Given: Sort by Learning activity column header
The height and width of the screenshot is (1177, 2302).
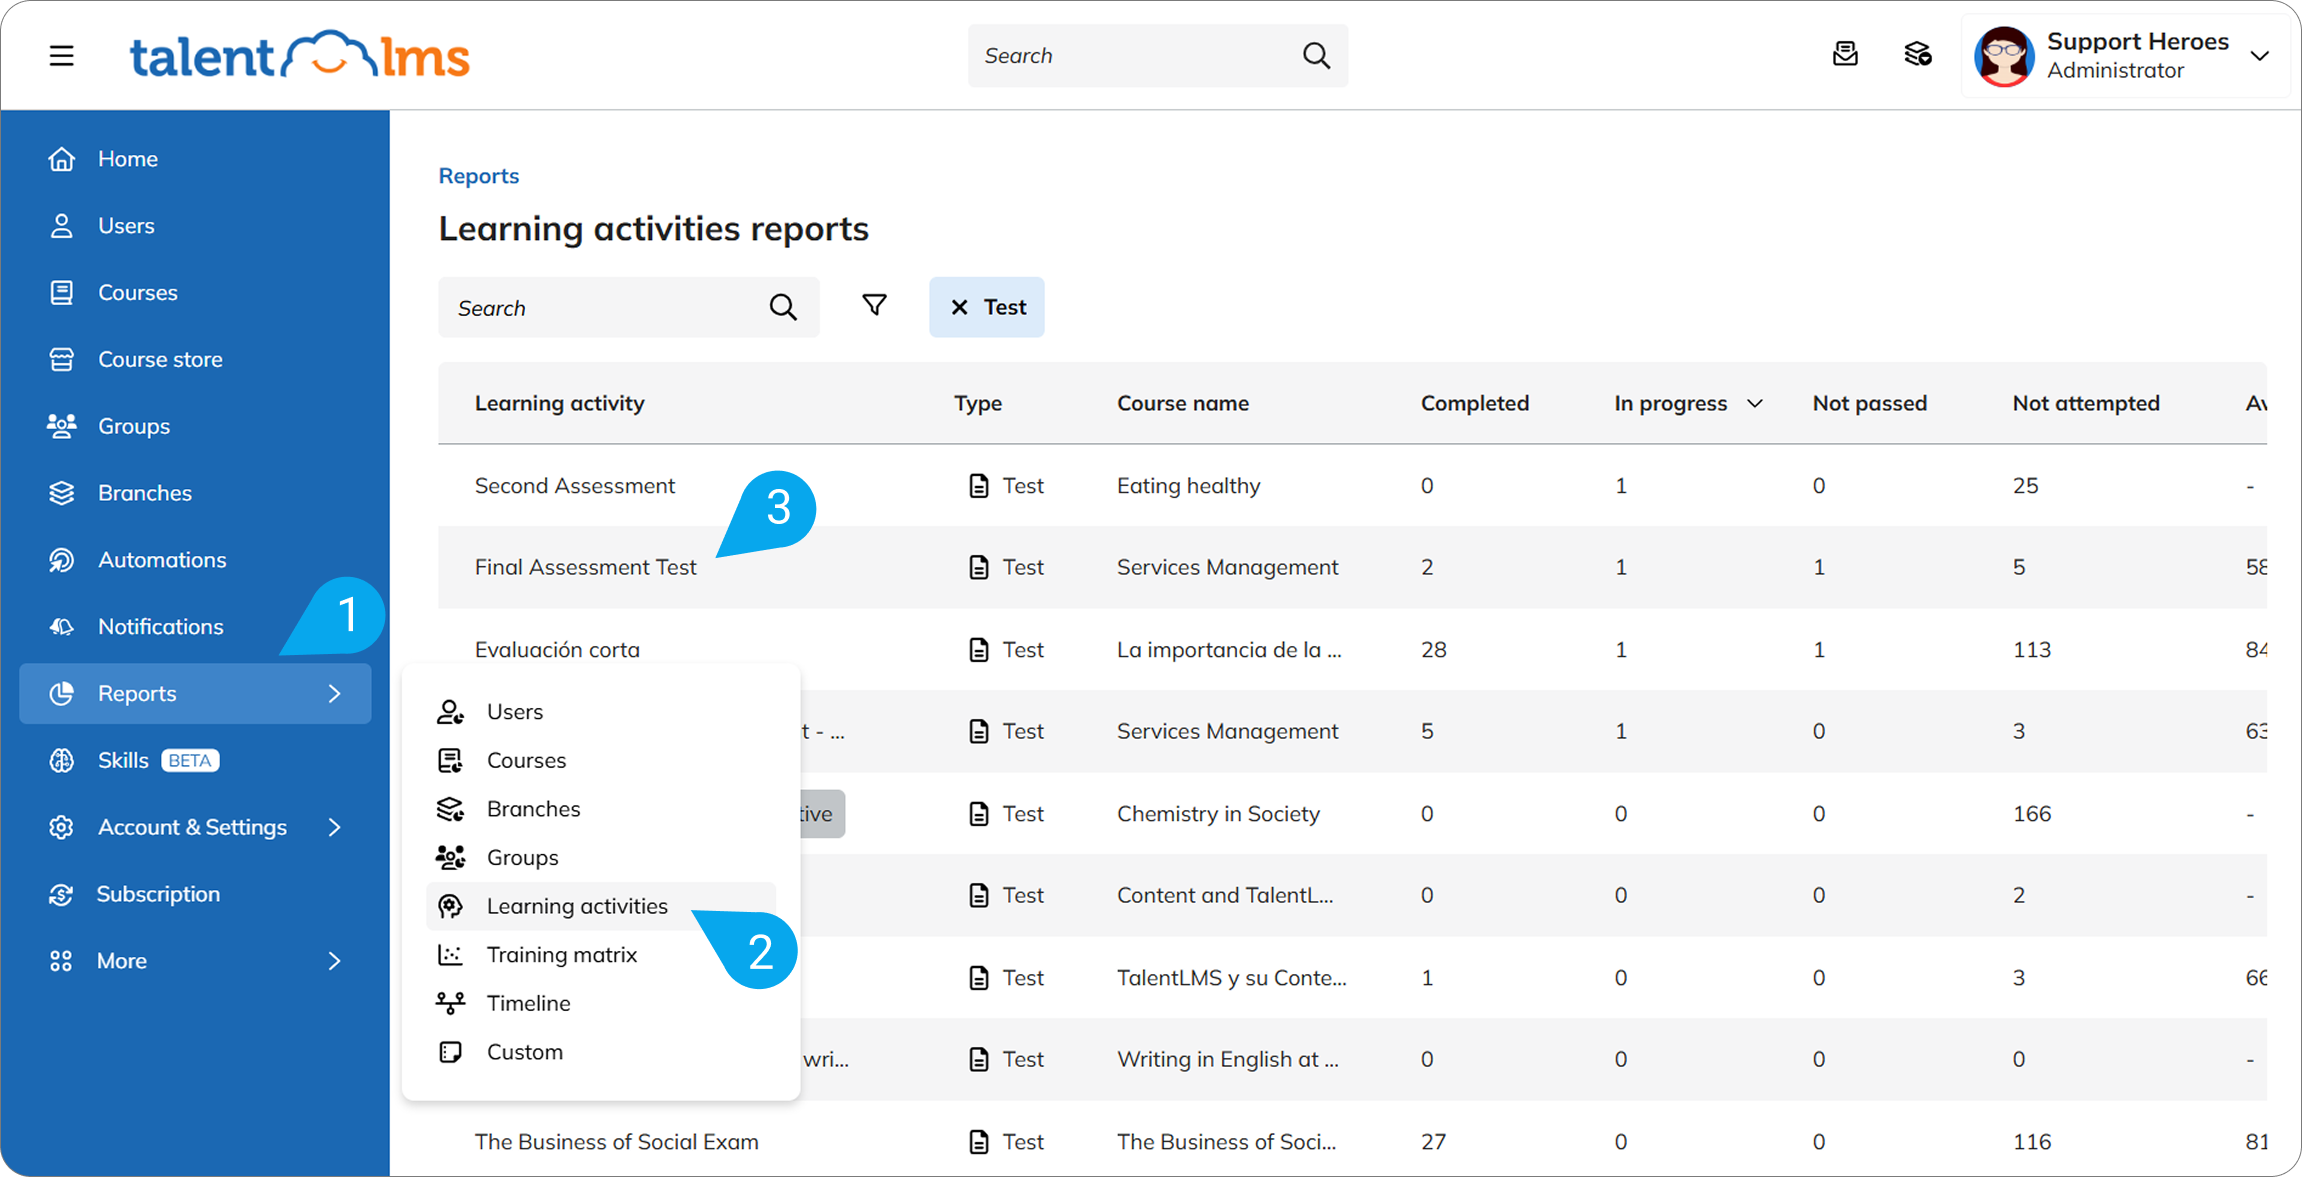Looking at the screenshot, I should (559, 403).
